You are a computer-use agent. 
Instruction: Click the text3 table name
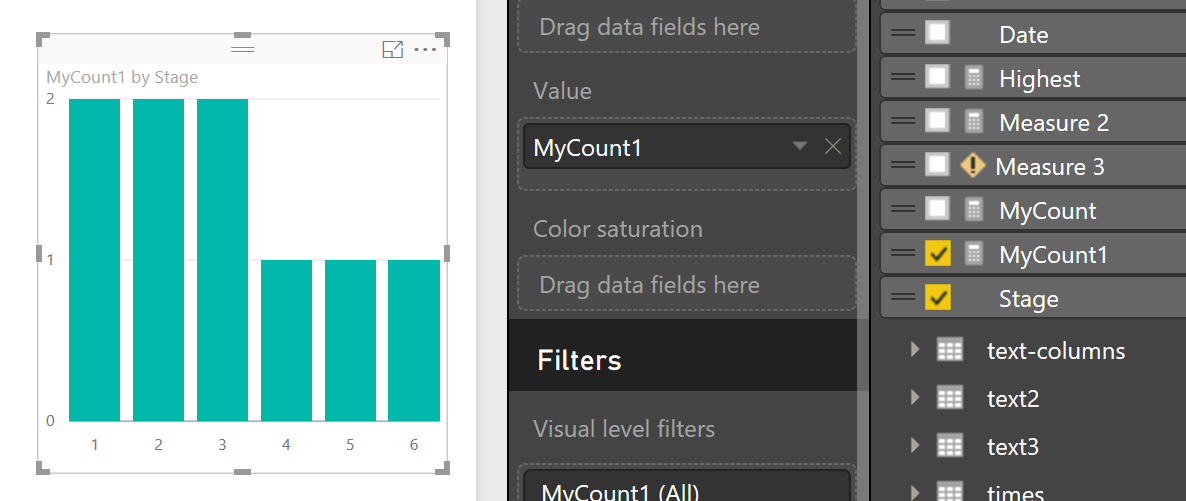click(x=1013, y=447)
